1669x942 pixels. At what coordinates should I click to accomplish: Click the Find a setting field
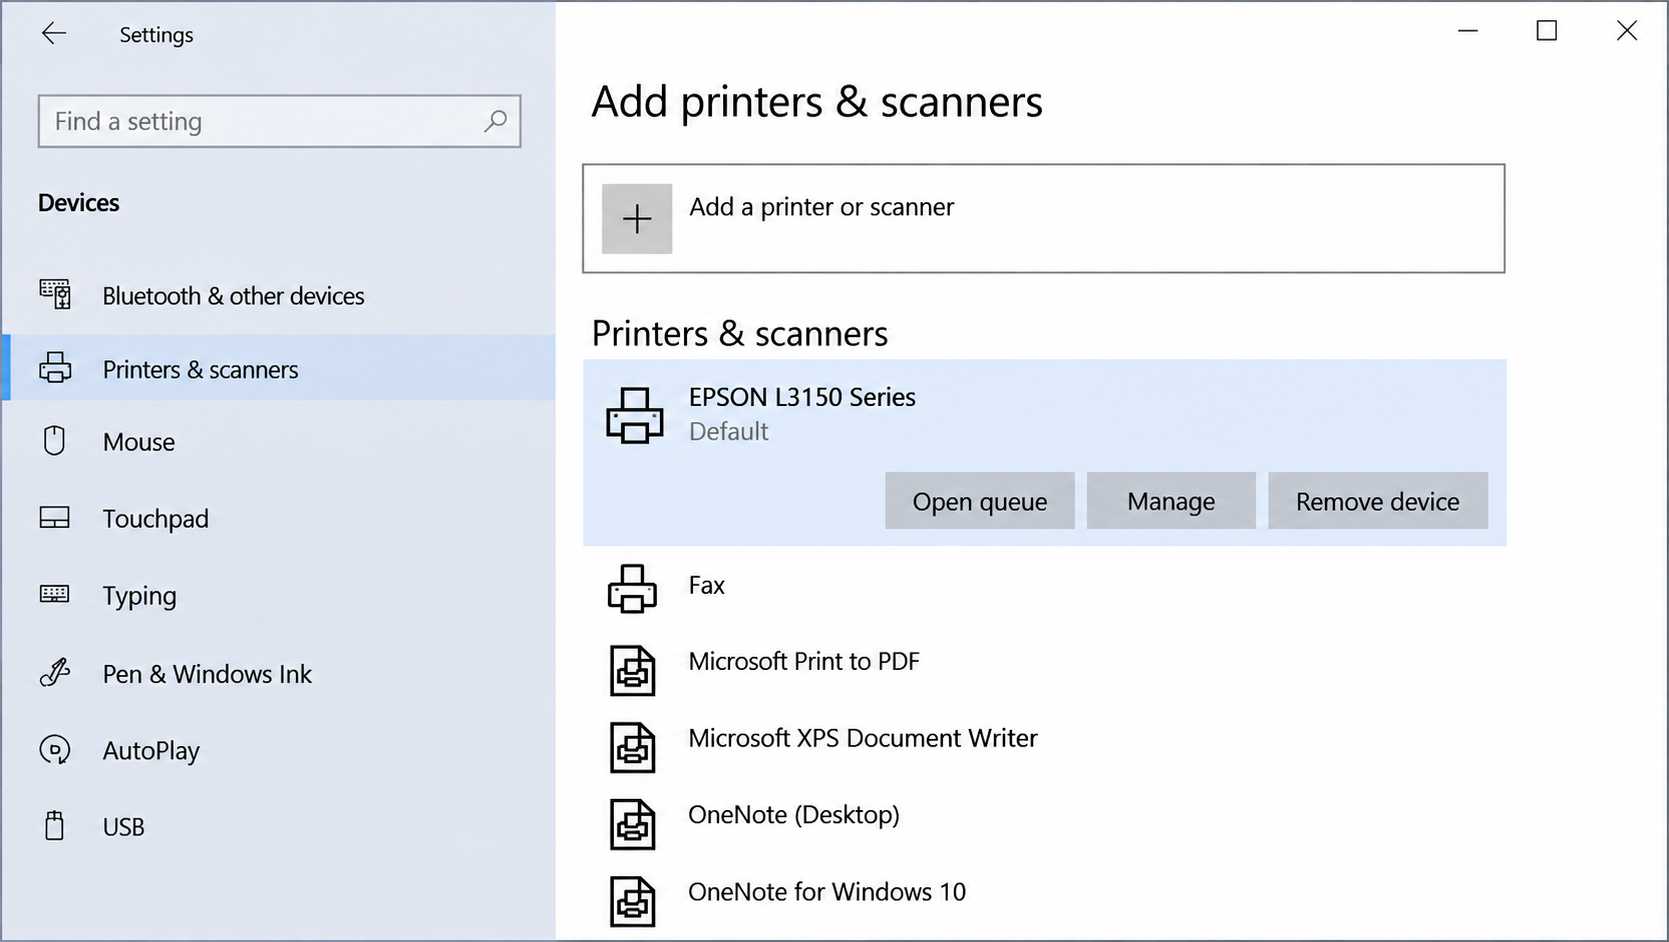279,121
